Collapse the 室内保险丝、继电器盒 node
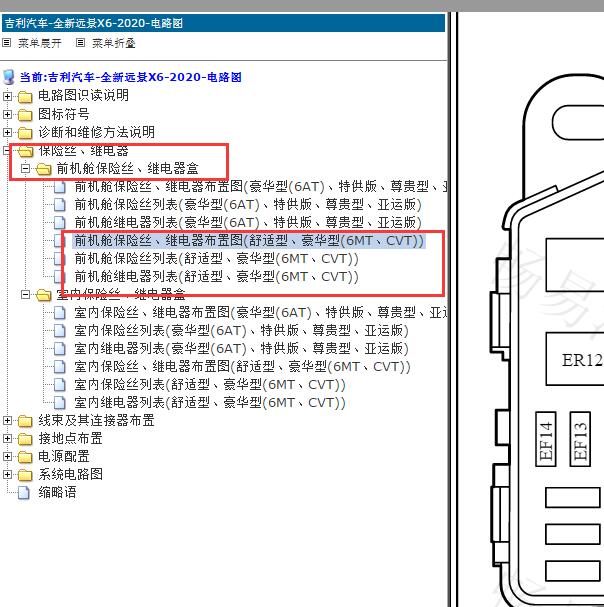604x607 pixels. click(26, 295)
